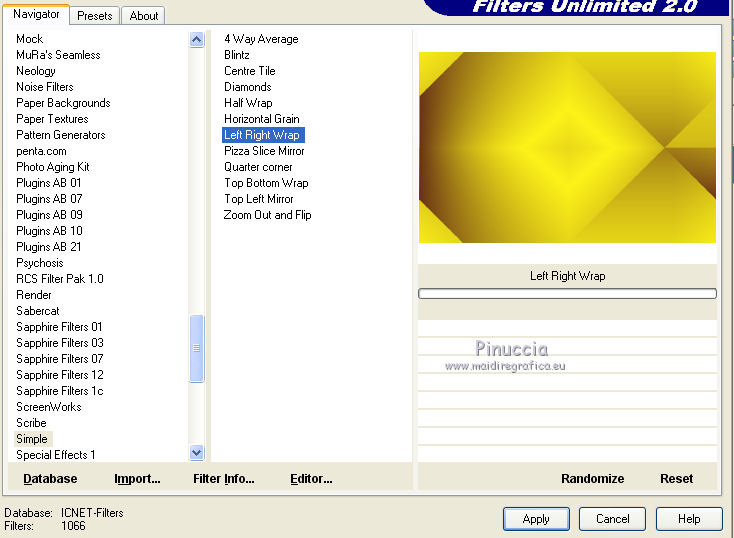Image resolution: width=734 pixels, height=538 pixels.
Task: Select Special Effects 1 category
Action: click(55, 455)
